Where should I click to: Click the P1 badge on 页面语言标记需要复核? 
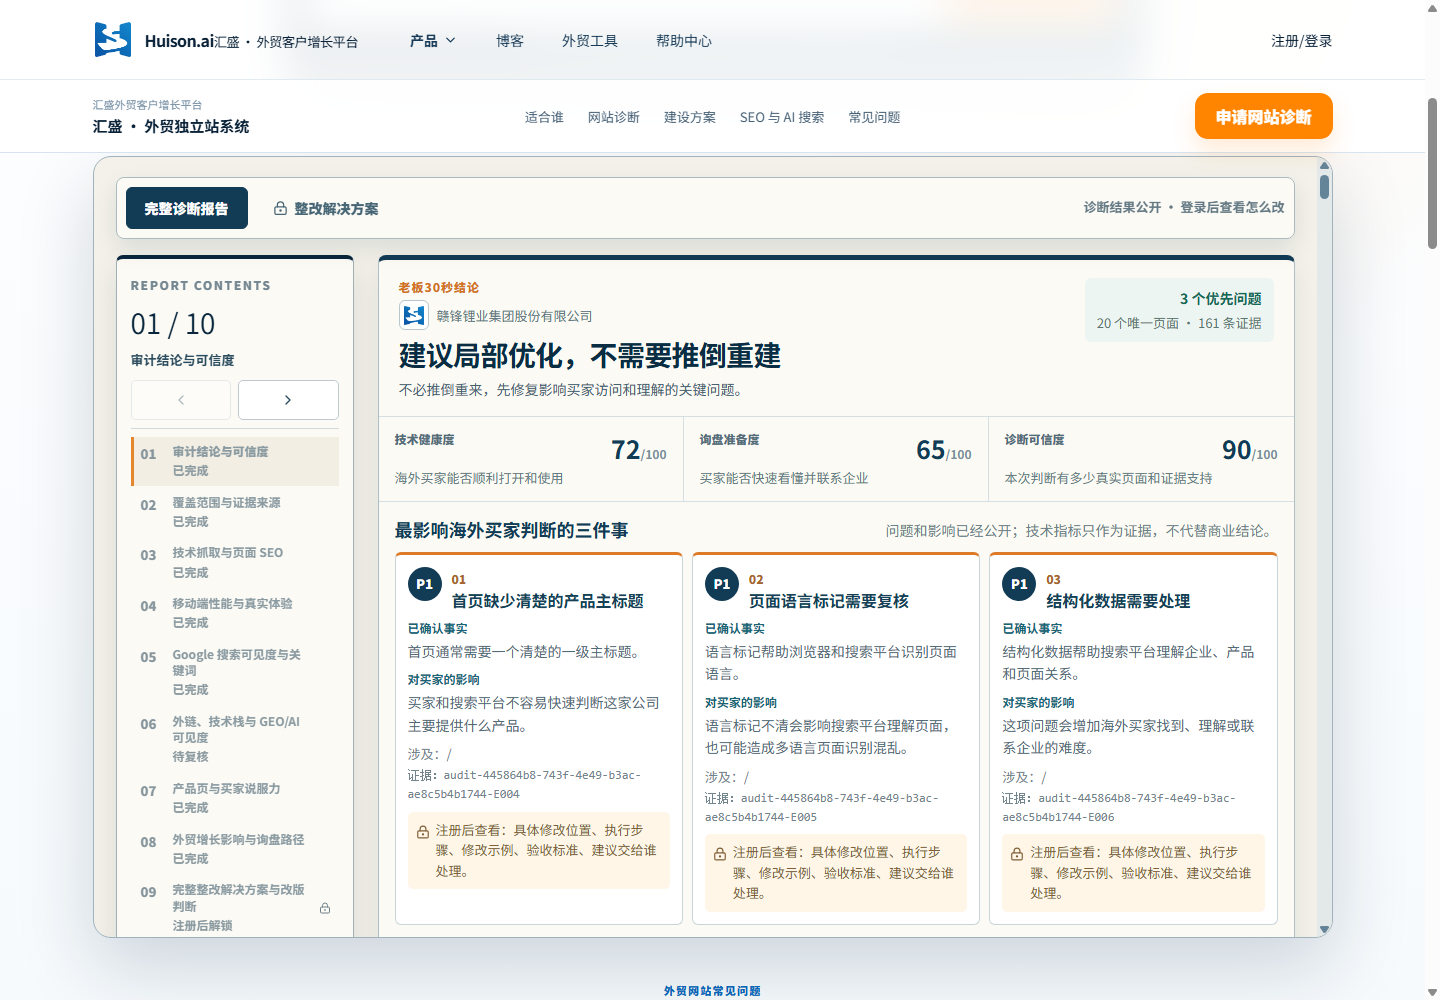(722, 584)
